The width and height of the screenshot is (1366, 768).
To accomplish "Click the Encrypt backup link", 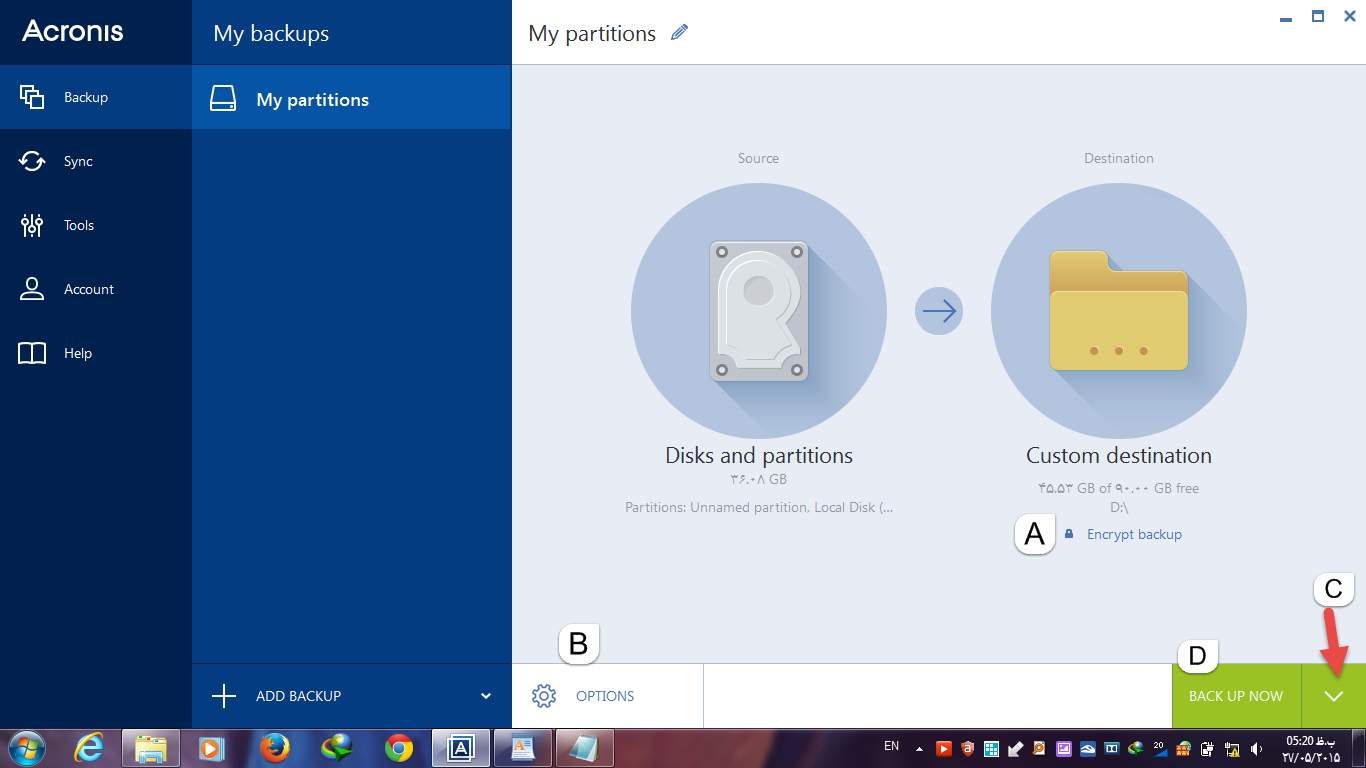I will (x=1134, y=534).
